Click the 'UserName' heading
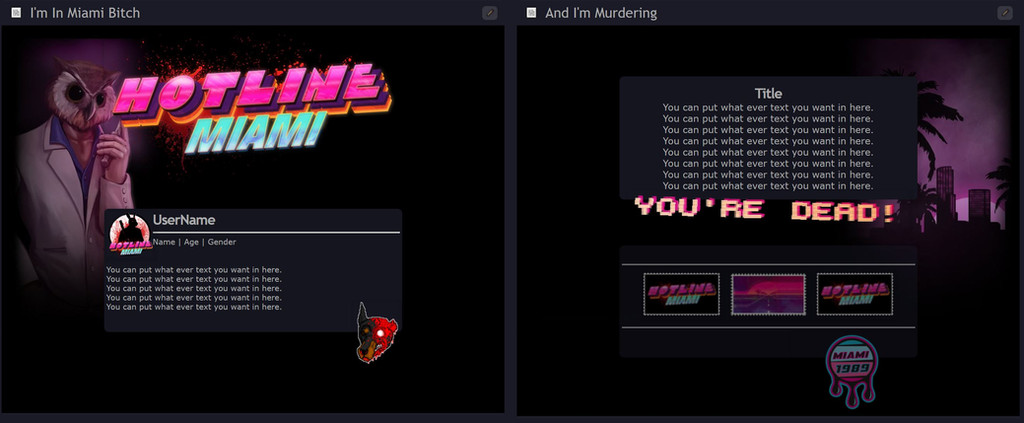 [x=184, y=220]
